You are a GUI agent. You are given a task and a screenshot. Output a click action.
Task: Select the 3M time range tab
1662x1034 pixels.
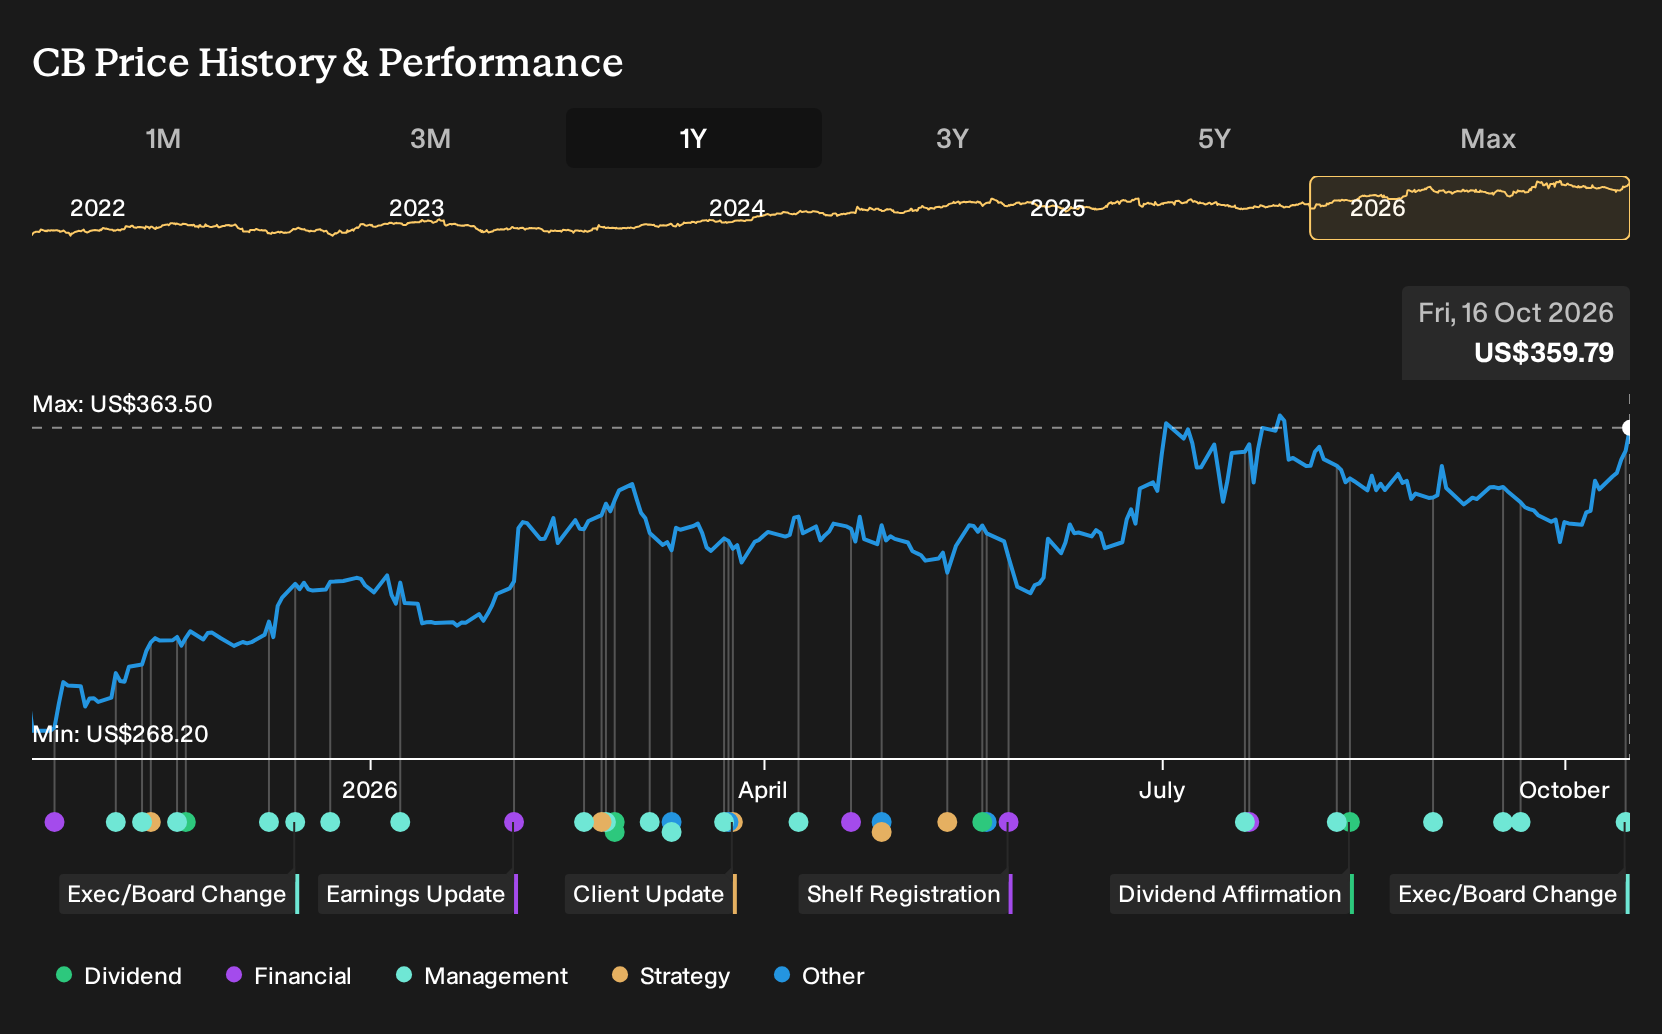(x=430, y=138)
